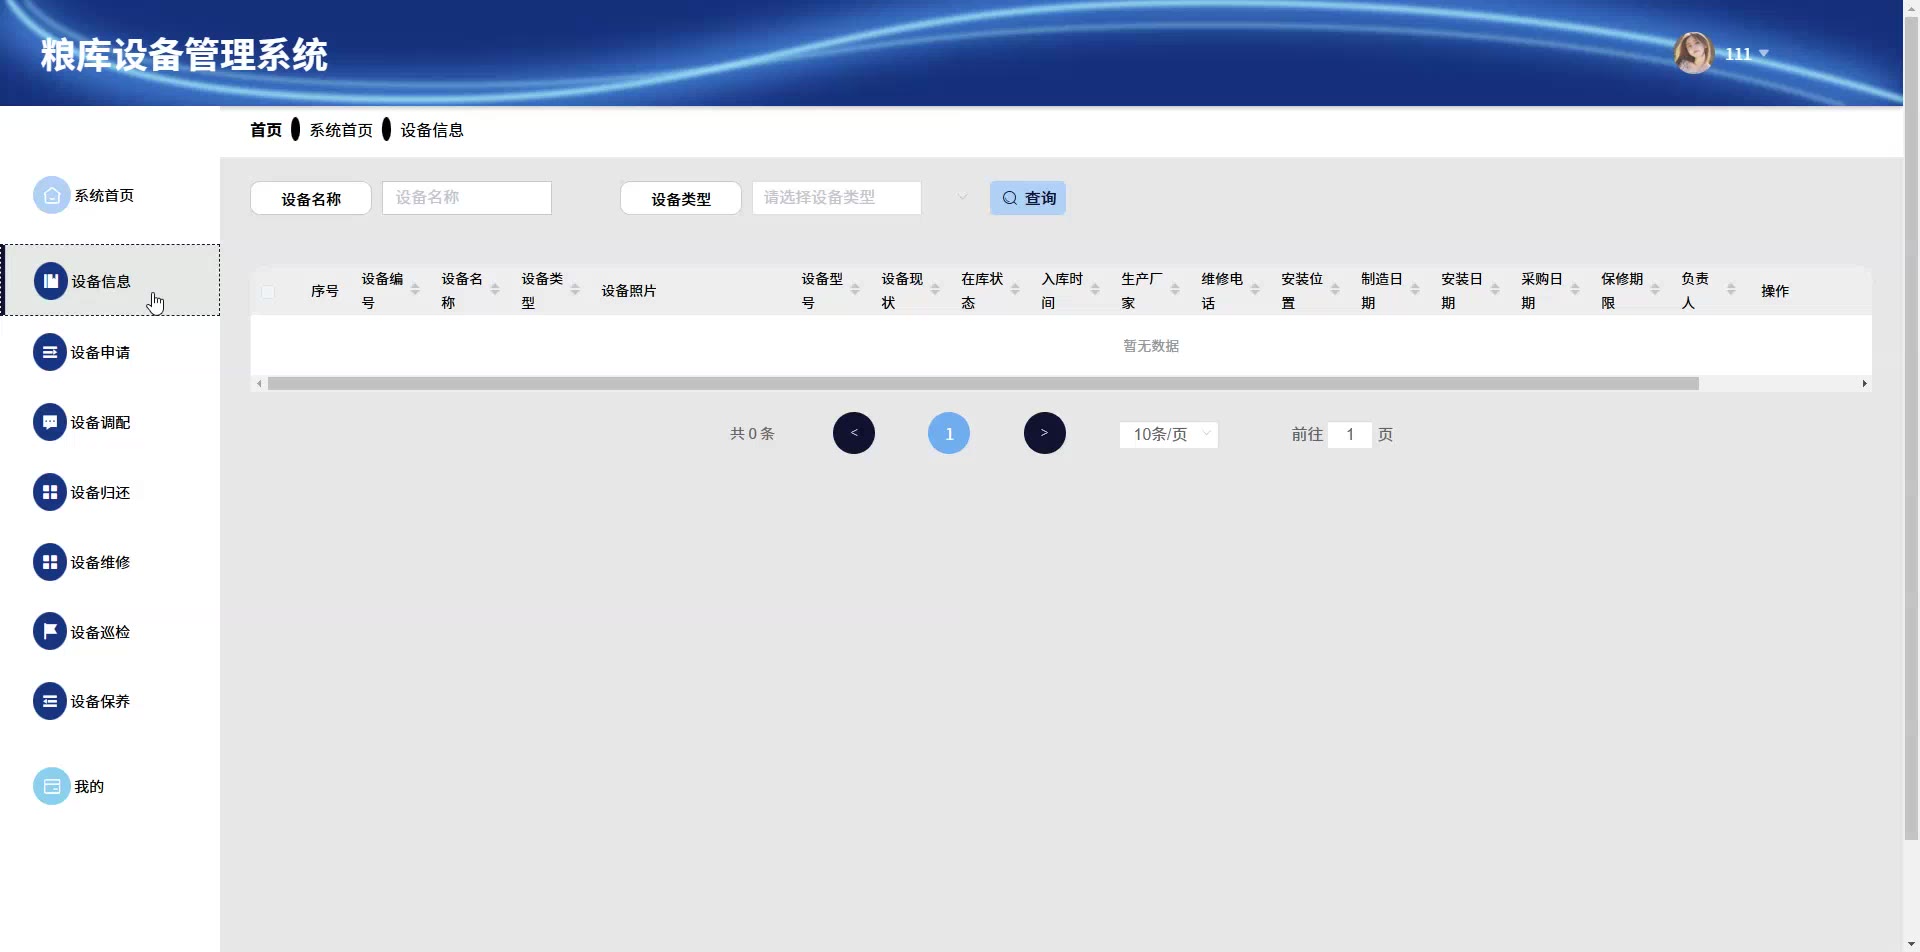
Task: Open 设备申请 in the sidebar menu
Action: point(100,352)
